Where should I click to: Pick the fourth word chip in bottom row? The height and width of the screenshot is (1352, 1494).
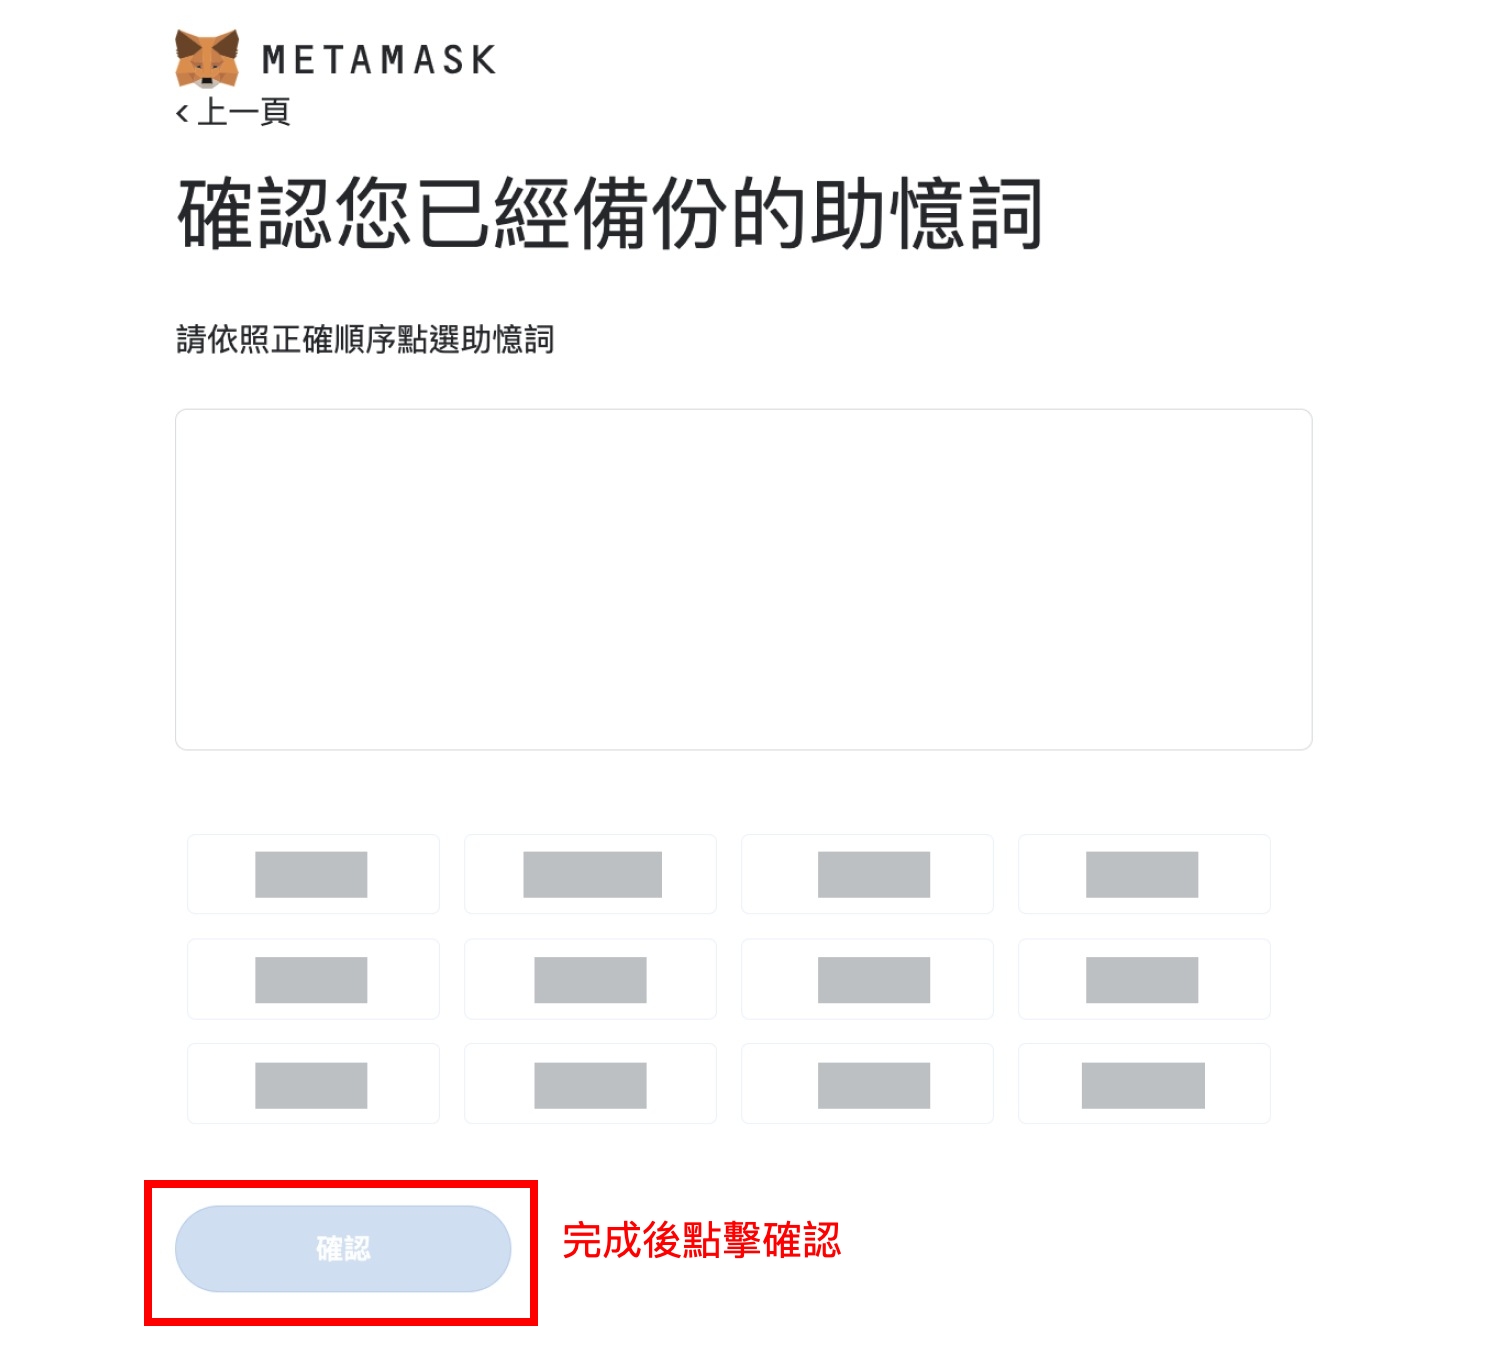coord(1144,1084)
